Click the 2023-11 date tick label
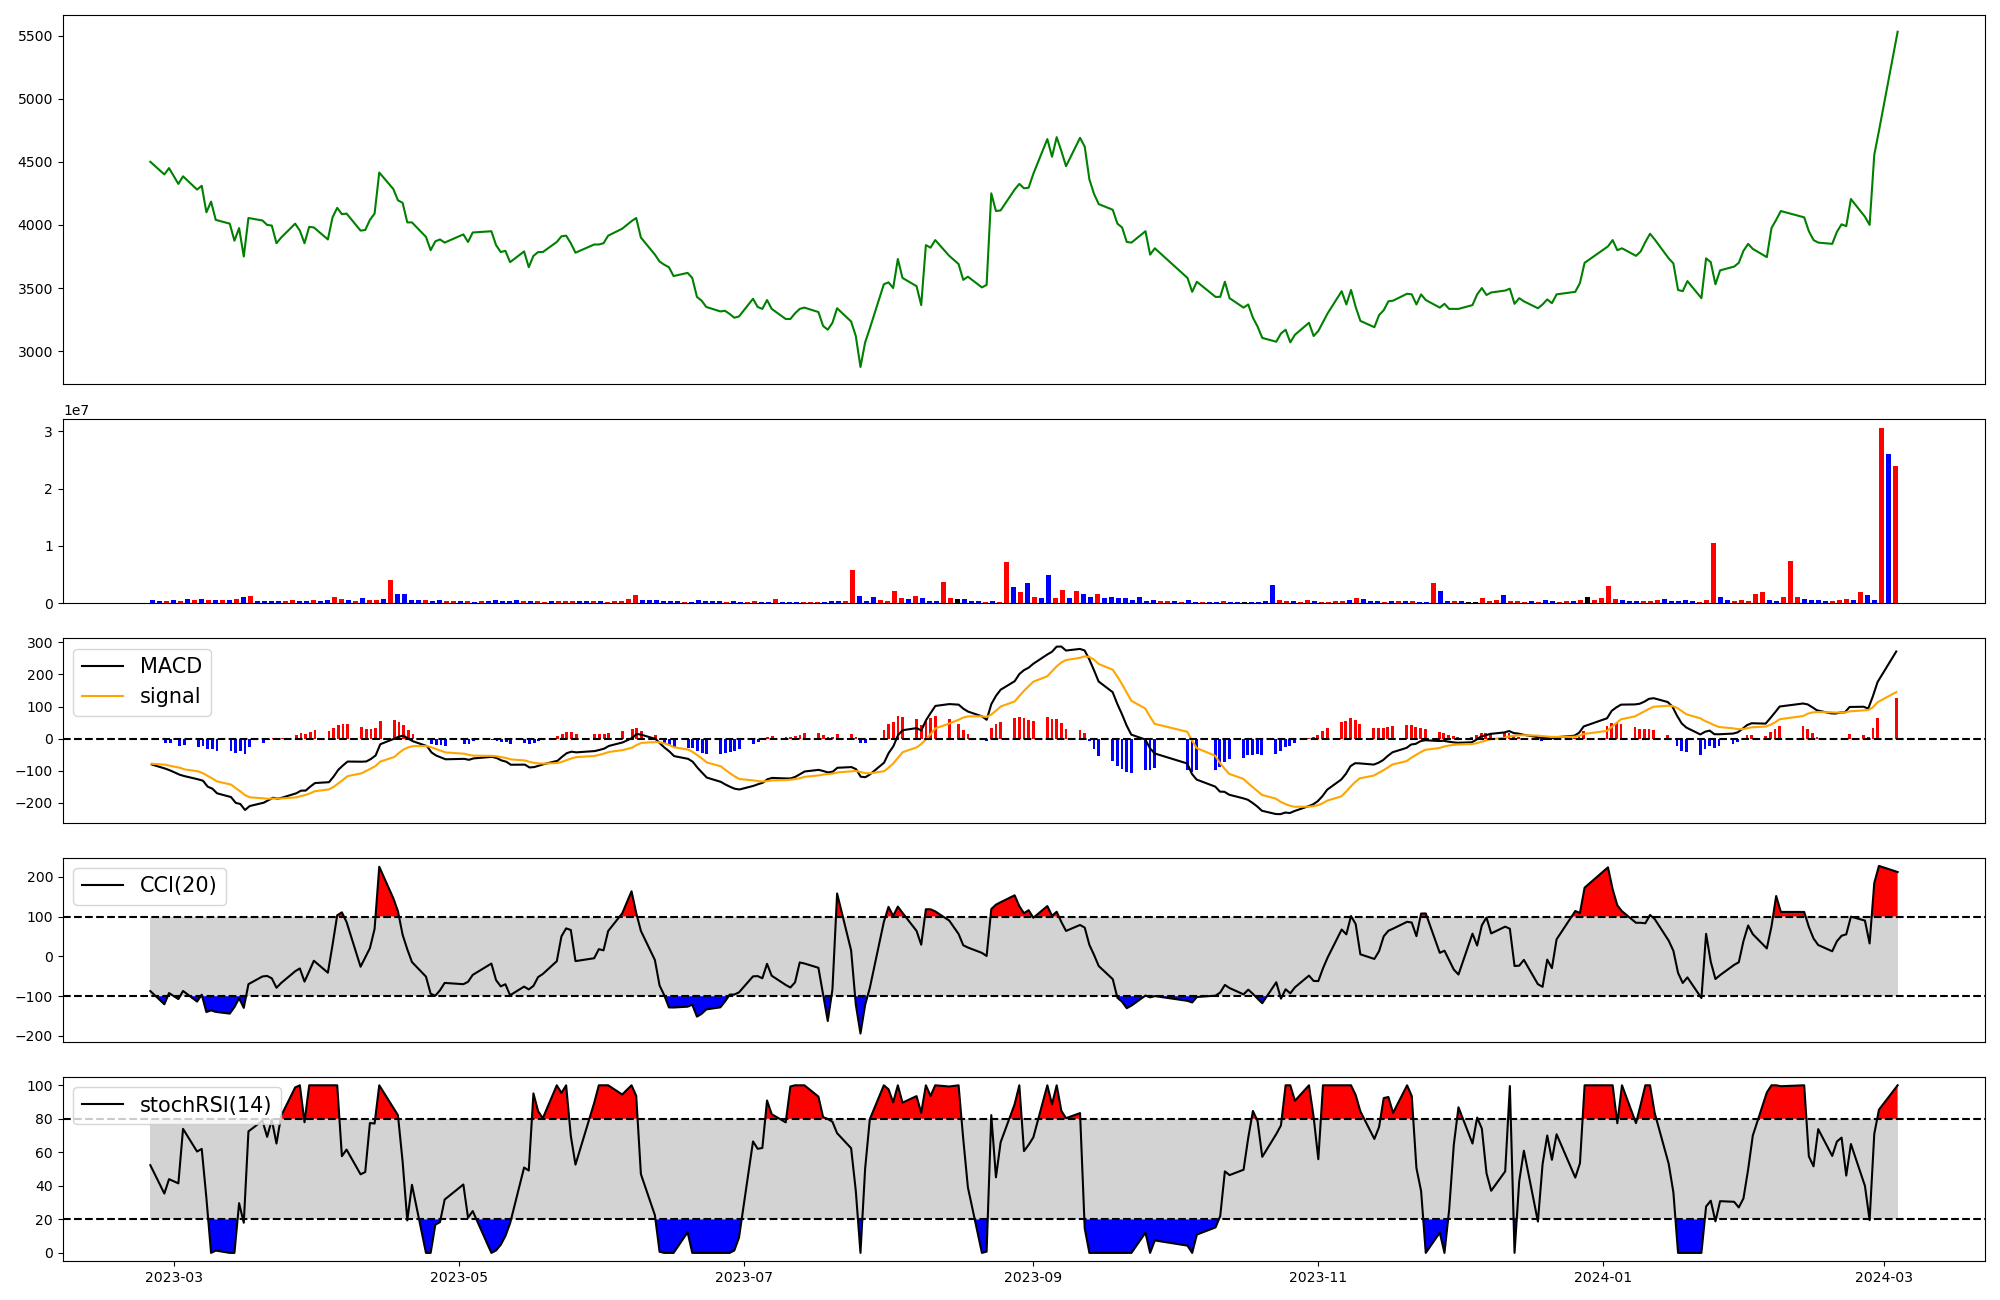 pyautogui.click(x=1318, y=1276)
